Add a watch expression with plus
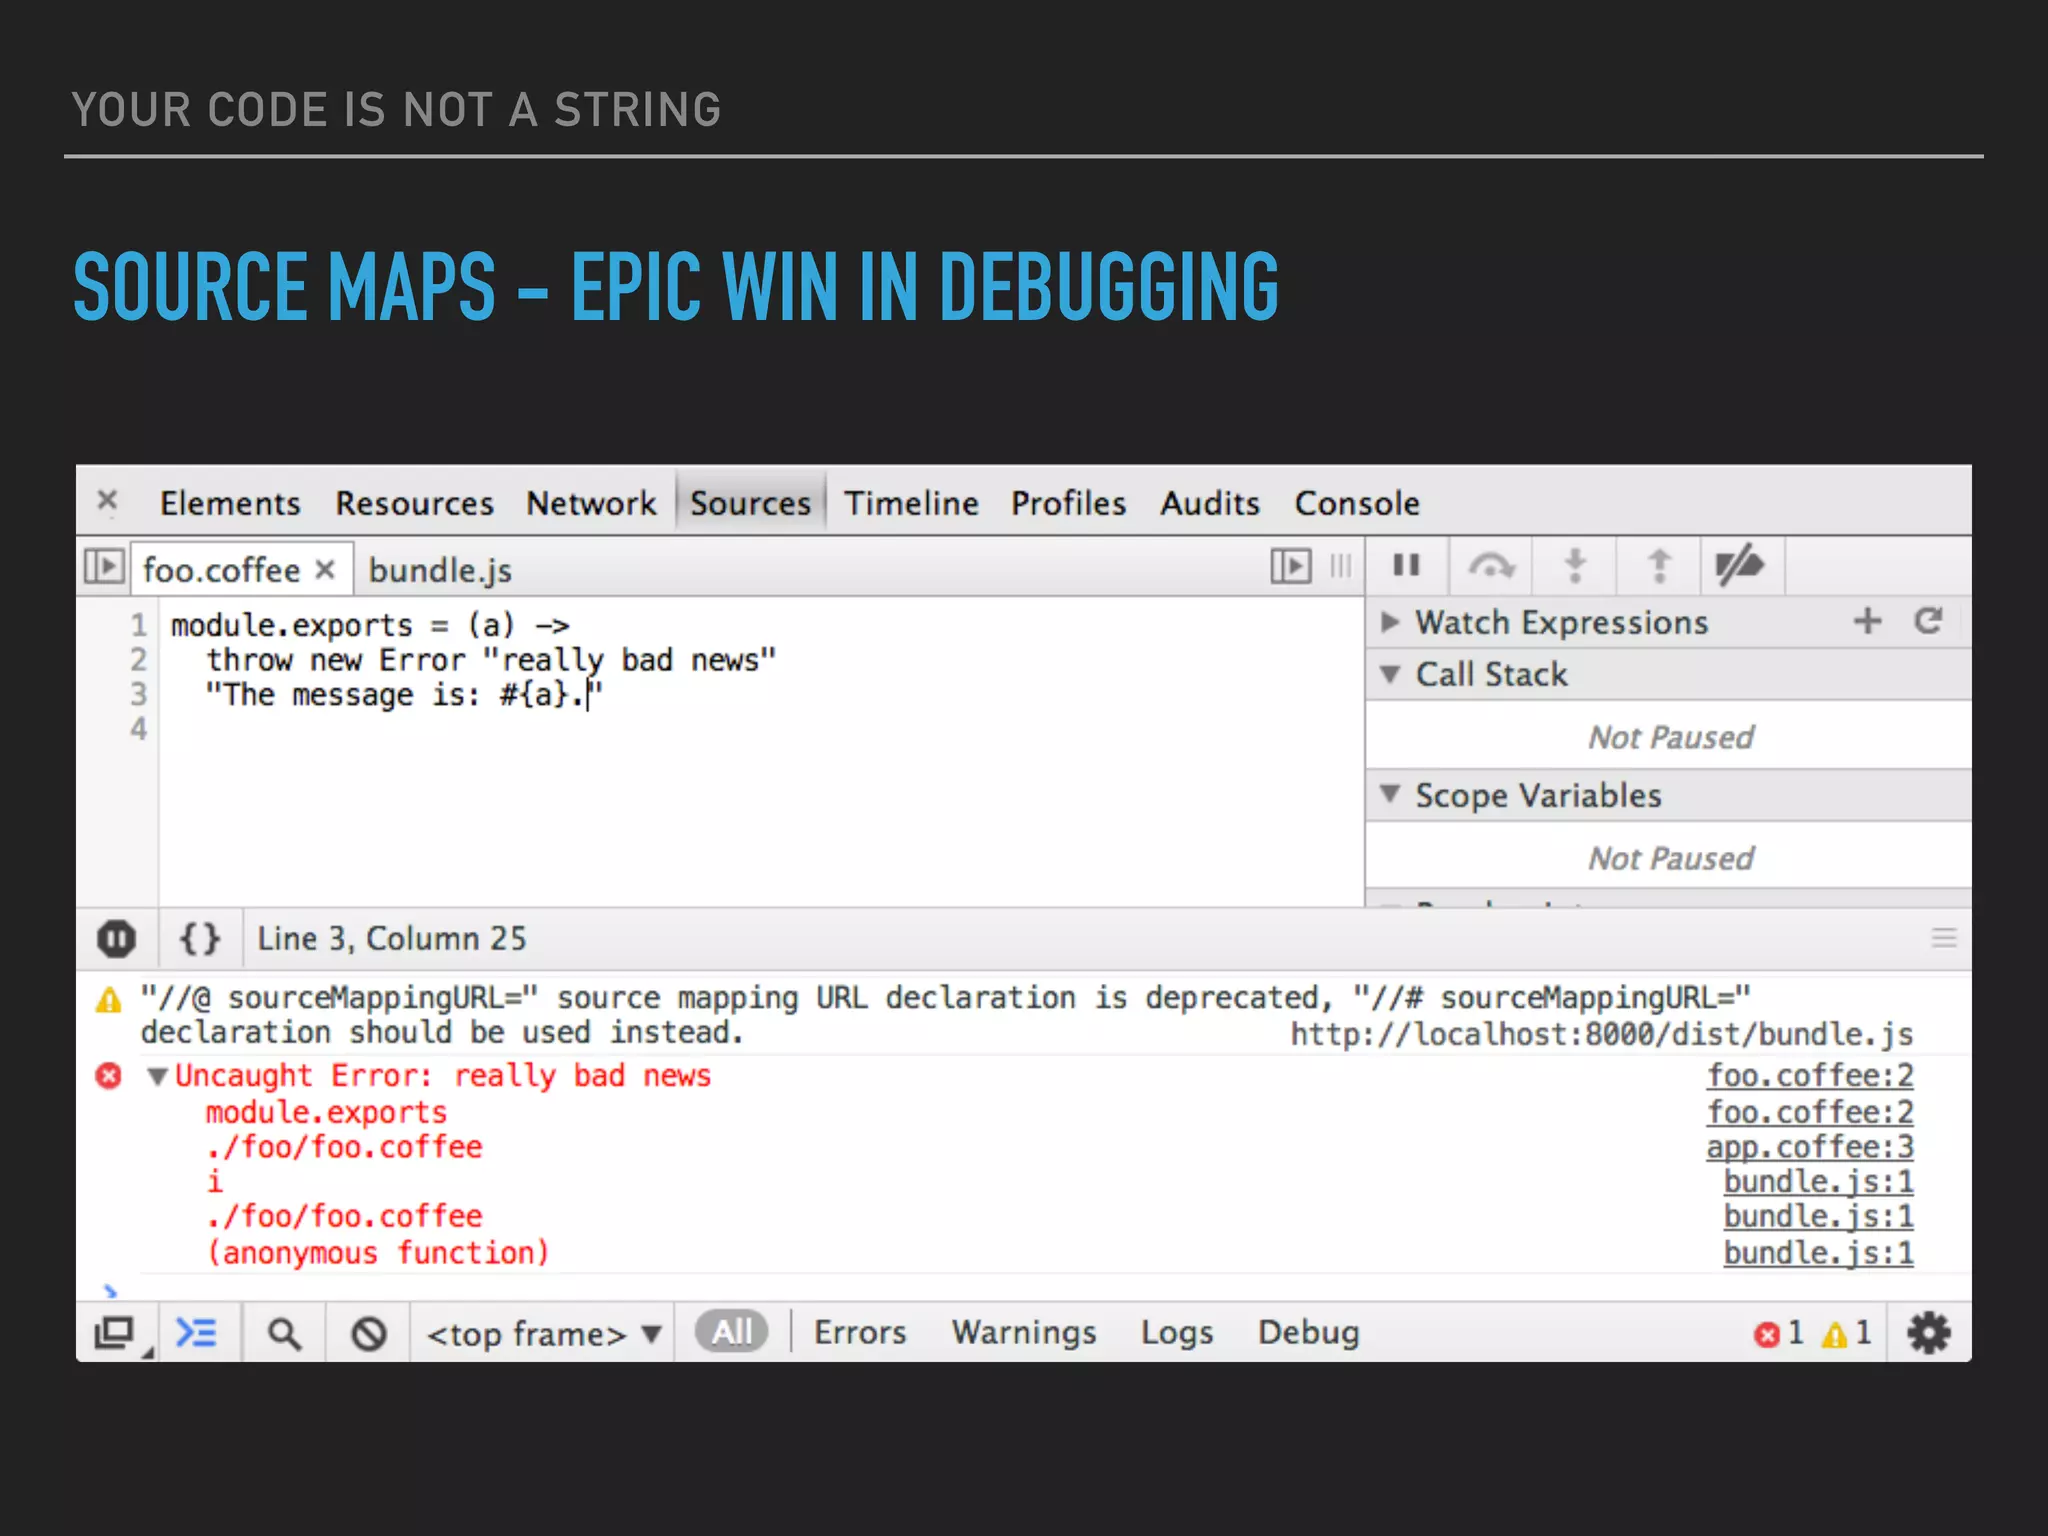This screenshot has height=1536, width=2048. 1867,622
